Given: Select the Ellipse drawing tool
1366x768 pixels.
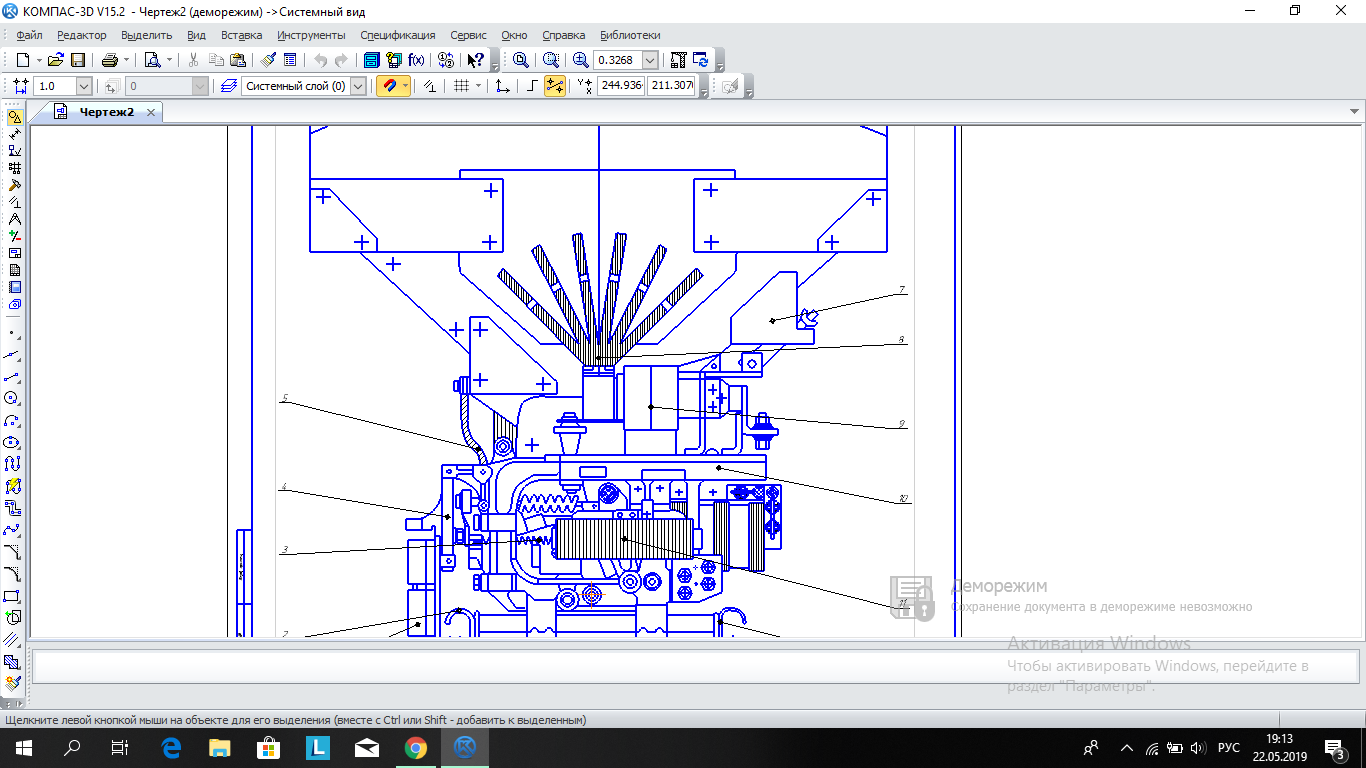Looking at the screenshot, I should coord(13,442).
